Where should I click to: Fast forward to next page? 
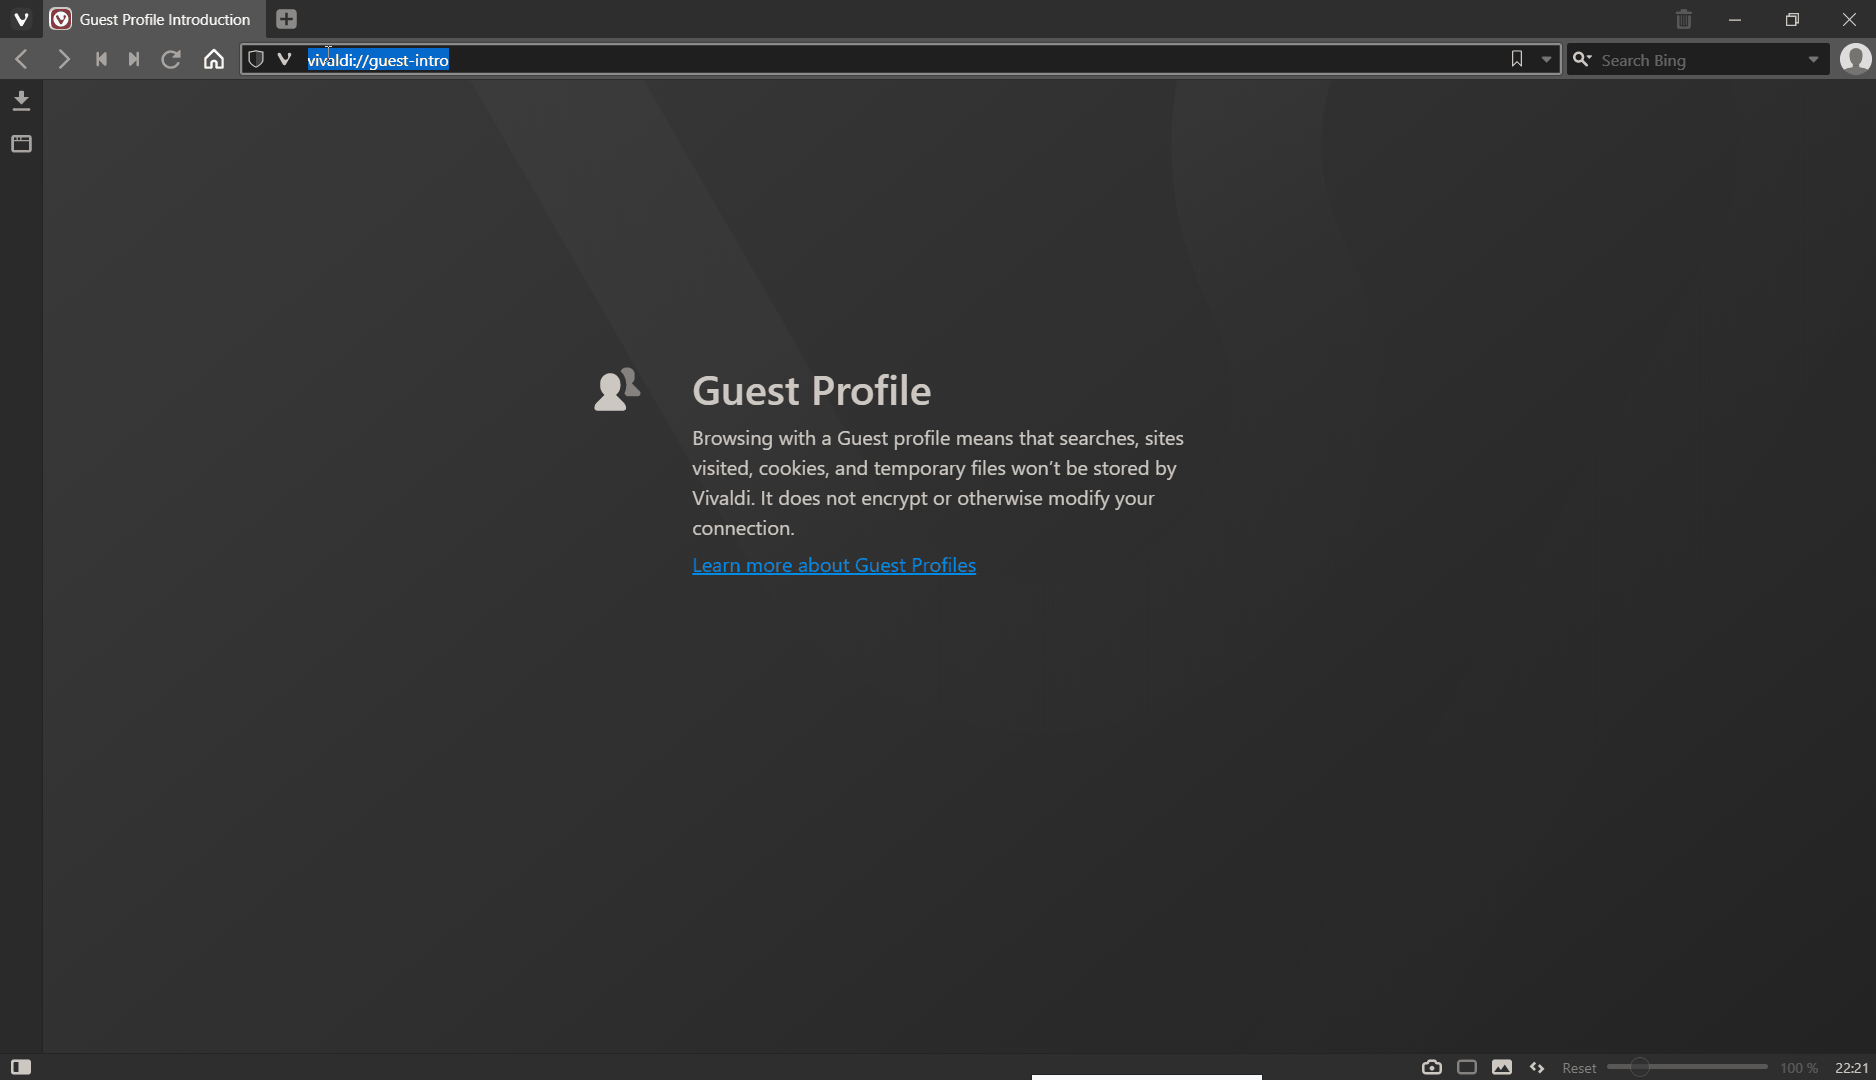click(134, 59)
